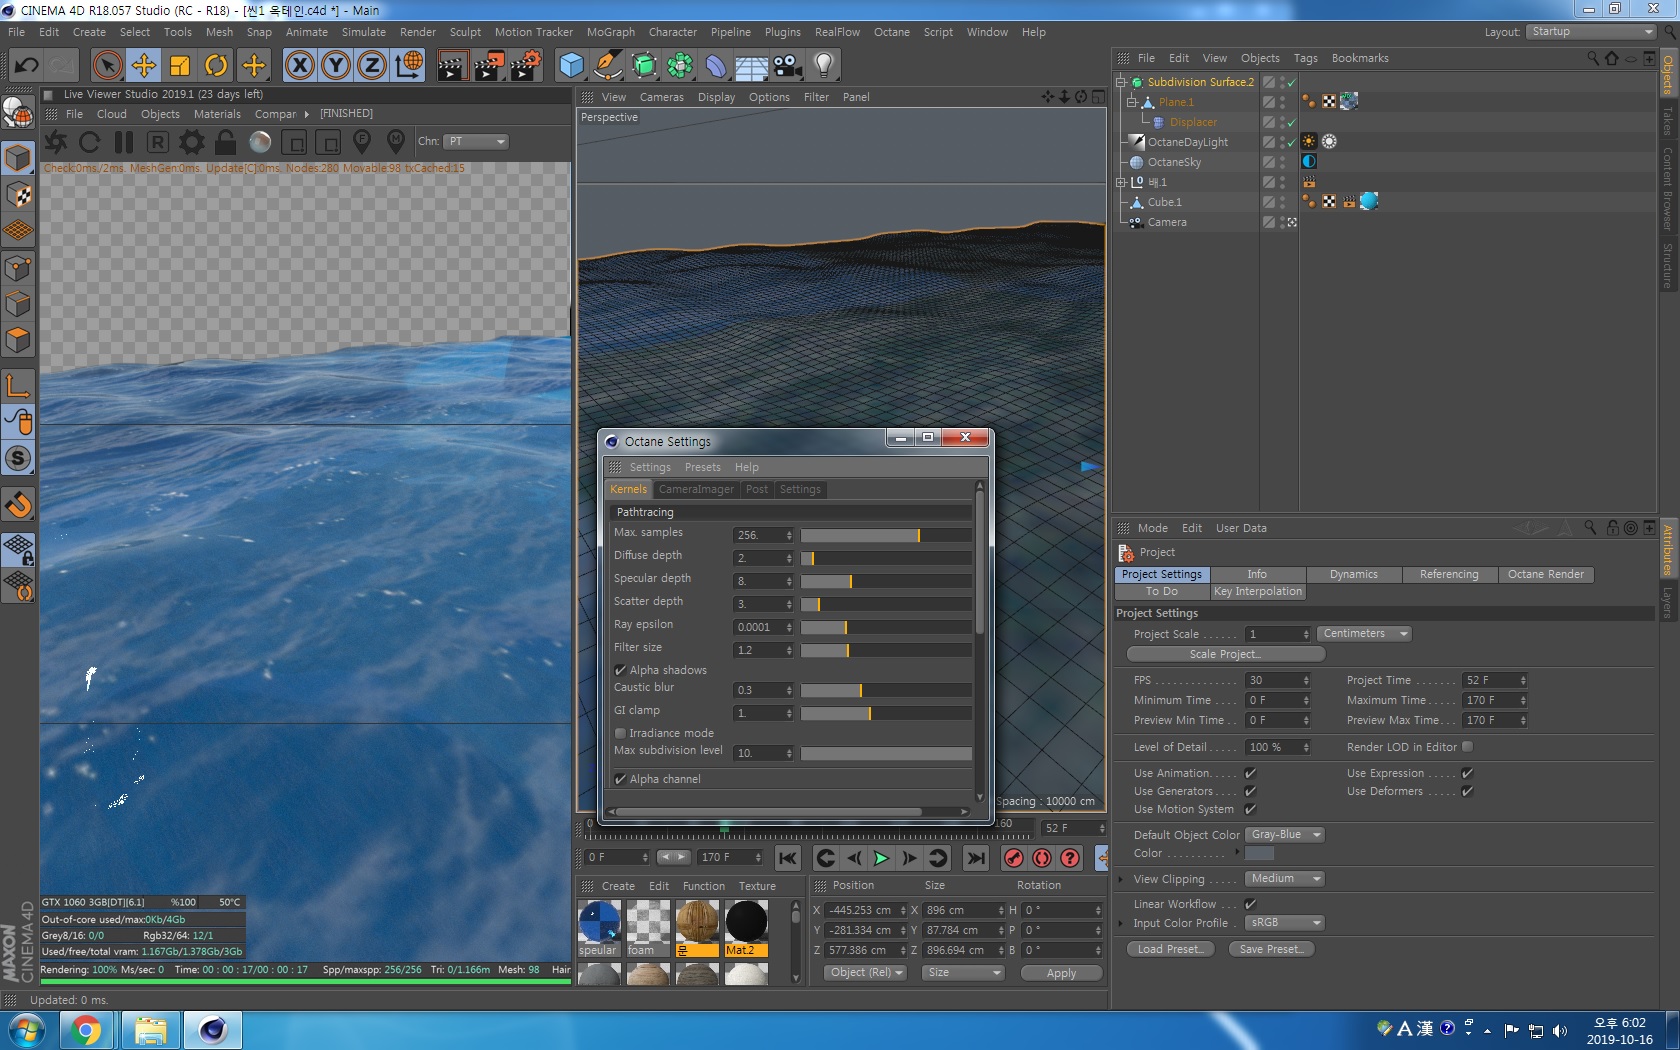Screen dimensions: 1680x1050
Task: Toggle Use Deformers checkbox
Action: pos(1467,791)
